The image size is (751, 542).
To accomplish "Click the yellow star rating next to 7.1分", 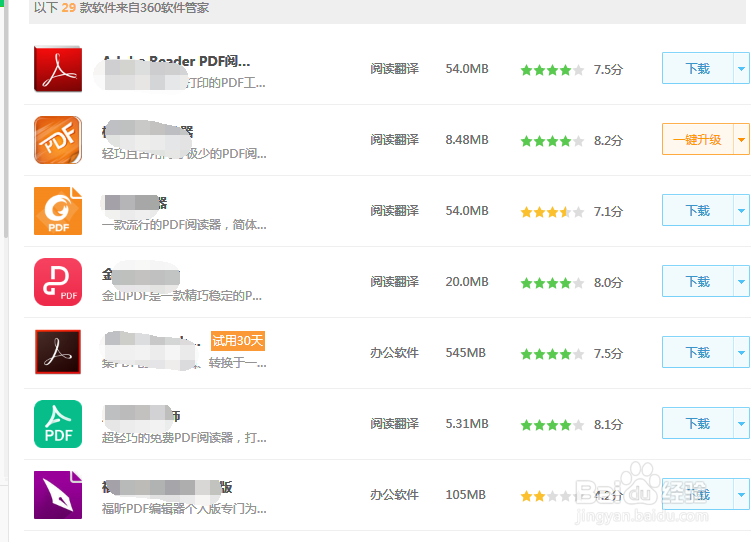I will tap(552, 212).
